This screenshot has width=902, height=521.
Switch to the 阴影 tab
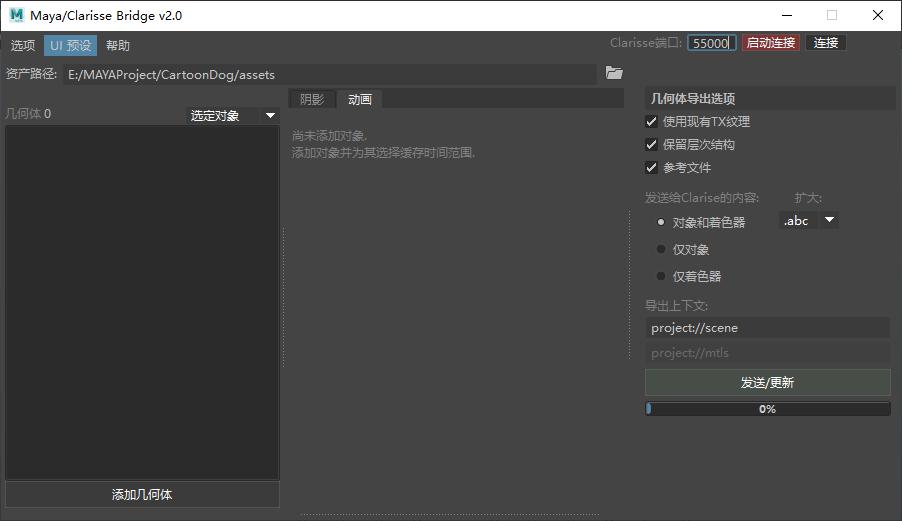point(312,99)
